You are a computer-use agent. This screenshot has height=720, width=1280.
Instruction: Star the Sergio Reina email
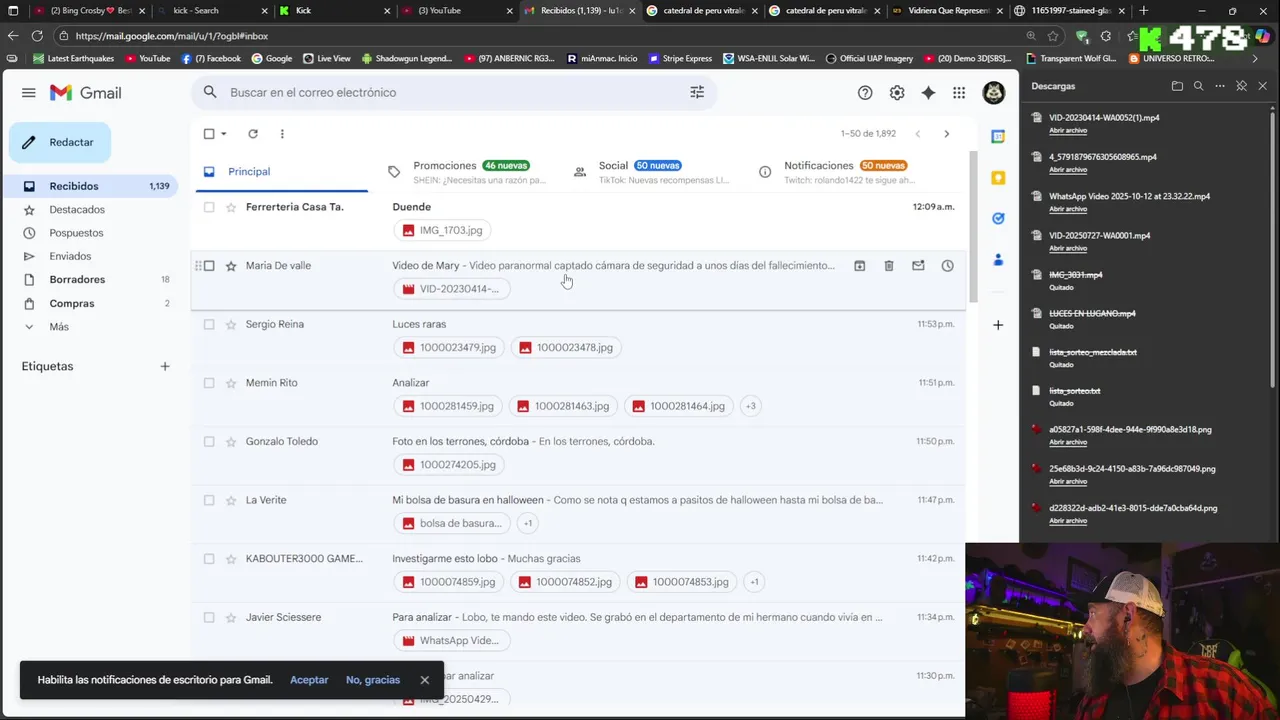coord(231,324)
